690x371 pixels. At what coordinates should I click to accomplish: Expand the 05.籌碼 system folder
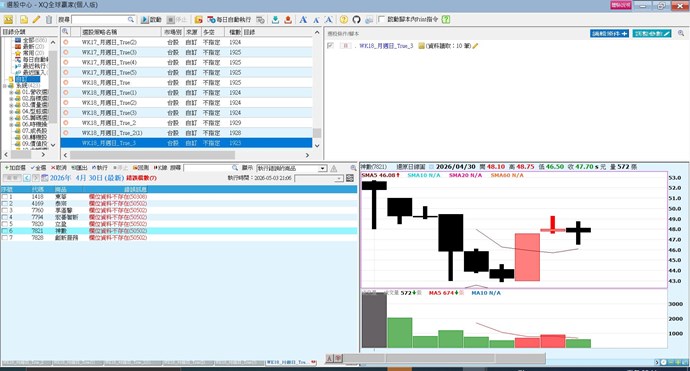pyautogui.click(x=11, y=118)
